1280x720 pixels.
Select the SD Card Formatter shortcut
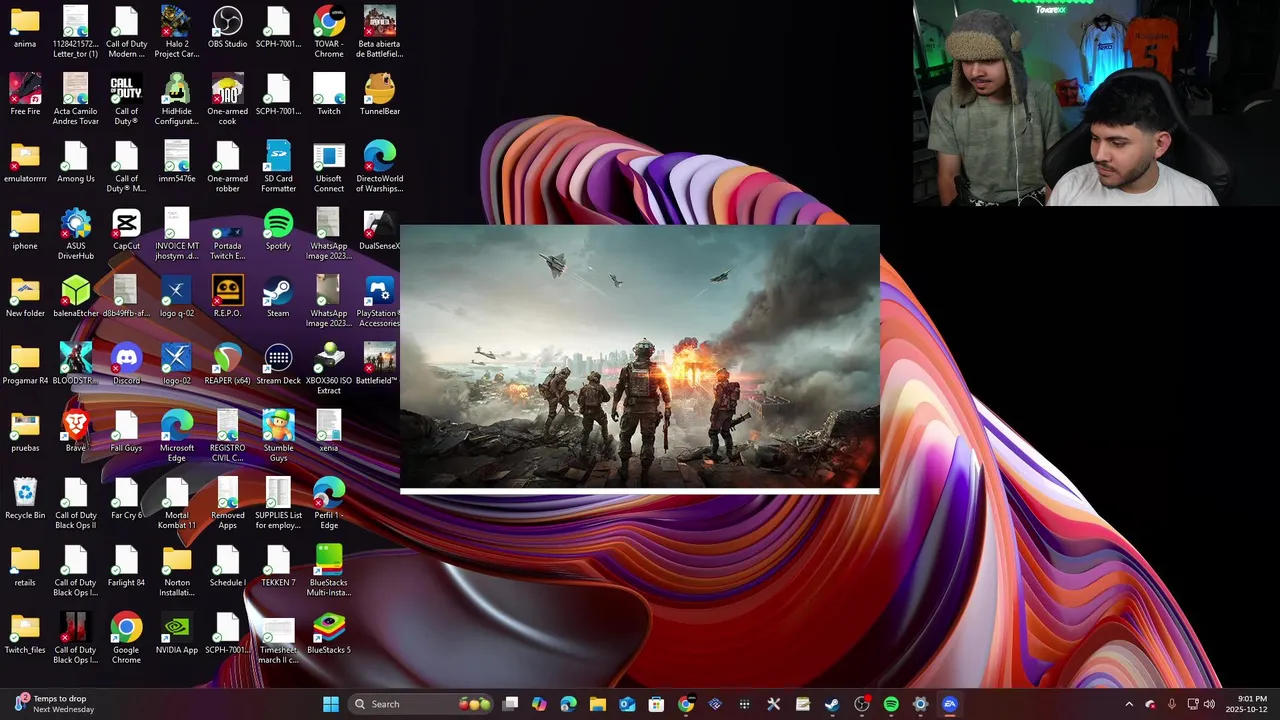(x=278, y=166)
